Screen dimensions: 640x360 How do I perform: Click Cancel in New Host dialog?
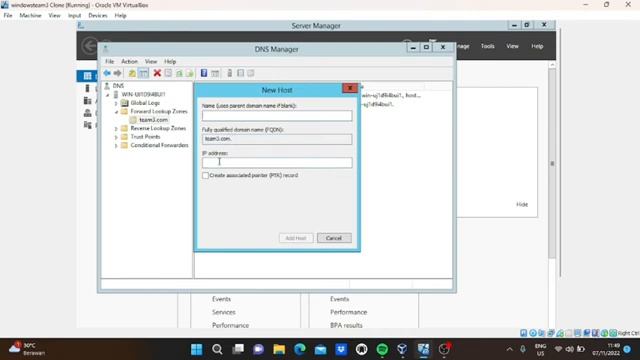(x=334, y=238)
